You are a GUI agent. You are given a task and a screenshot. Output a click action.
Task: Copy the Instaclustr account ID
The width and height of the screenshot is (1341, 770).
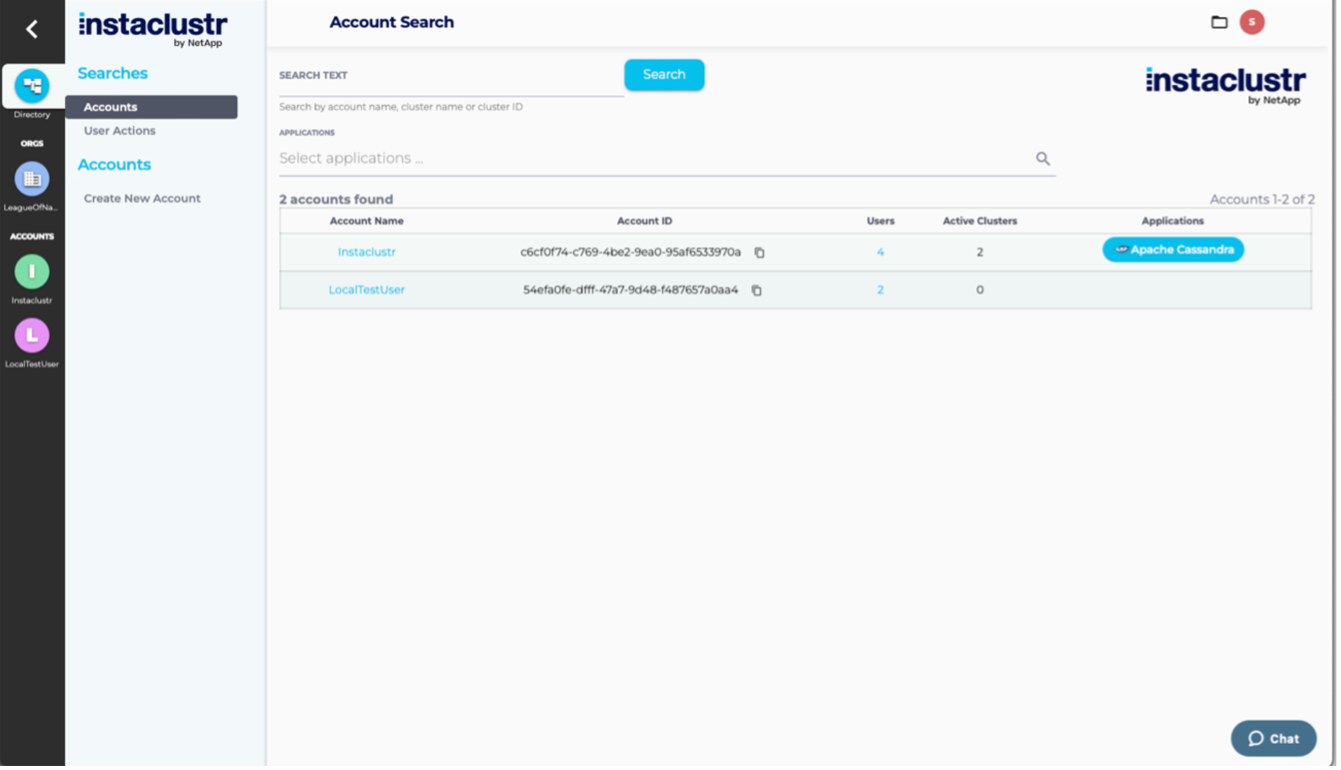759,253
